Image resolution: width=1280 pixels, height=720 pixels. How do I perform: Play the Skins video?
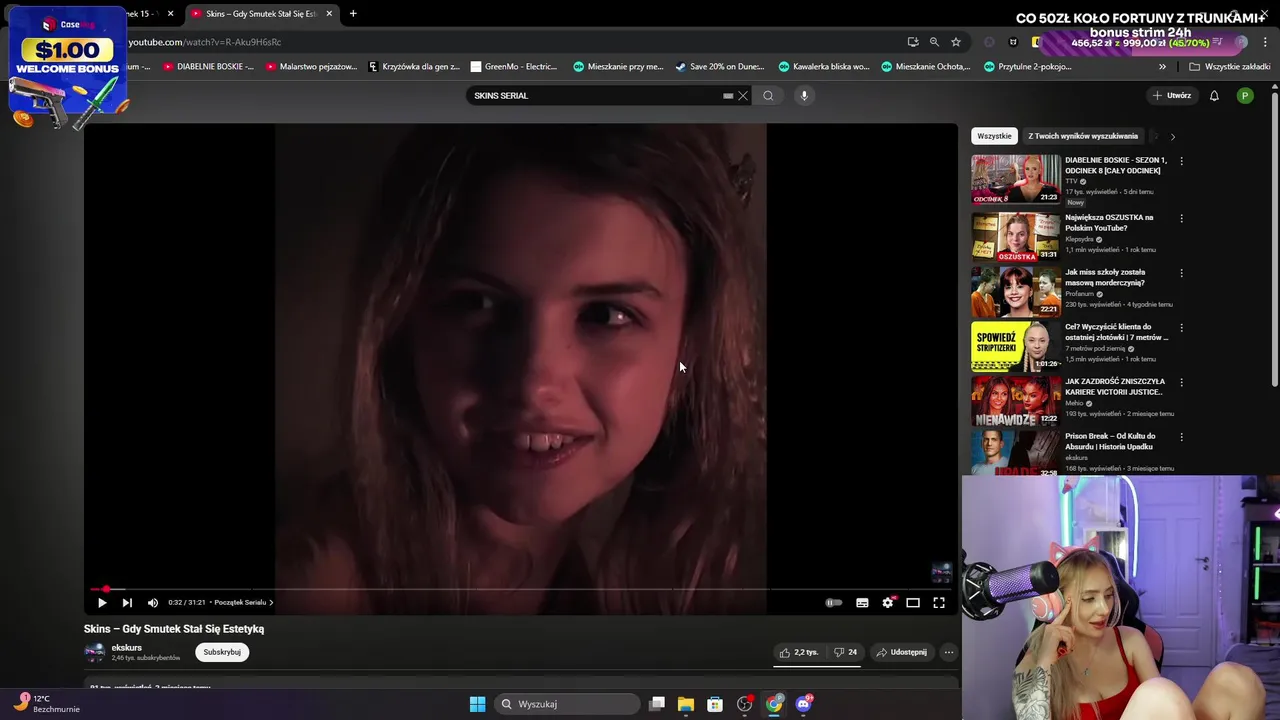point(102,602)
